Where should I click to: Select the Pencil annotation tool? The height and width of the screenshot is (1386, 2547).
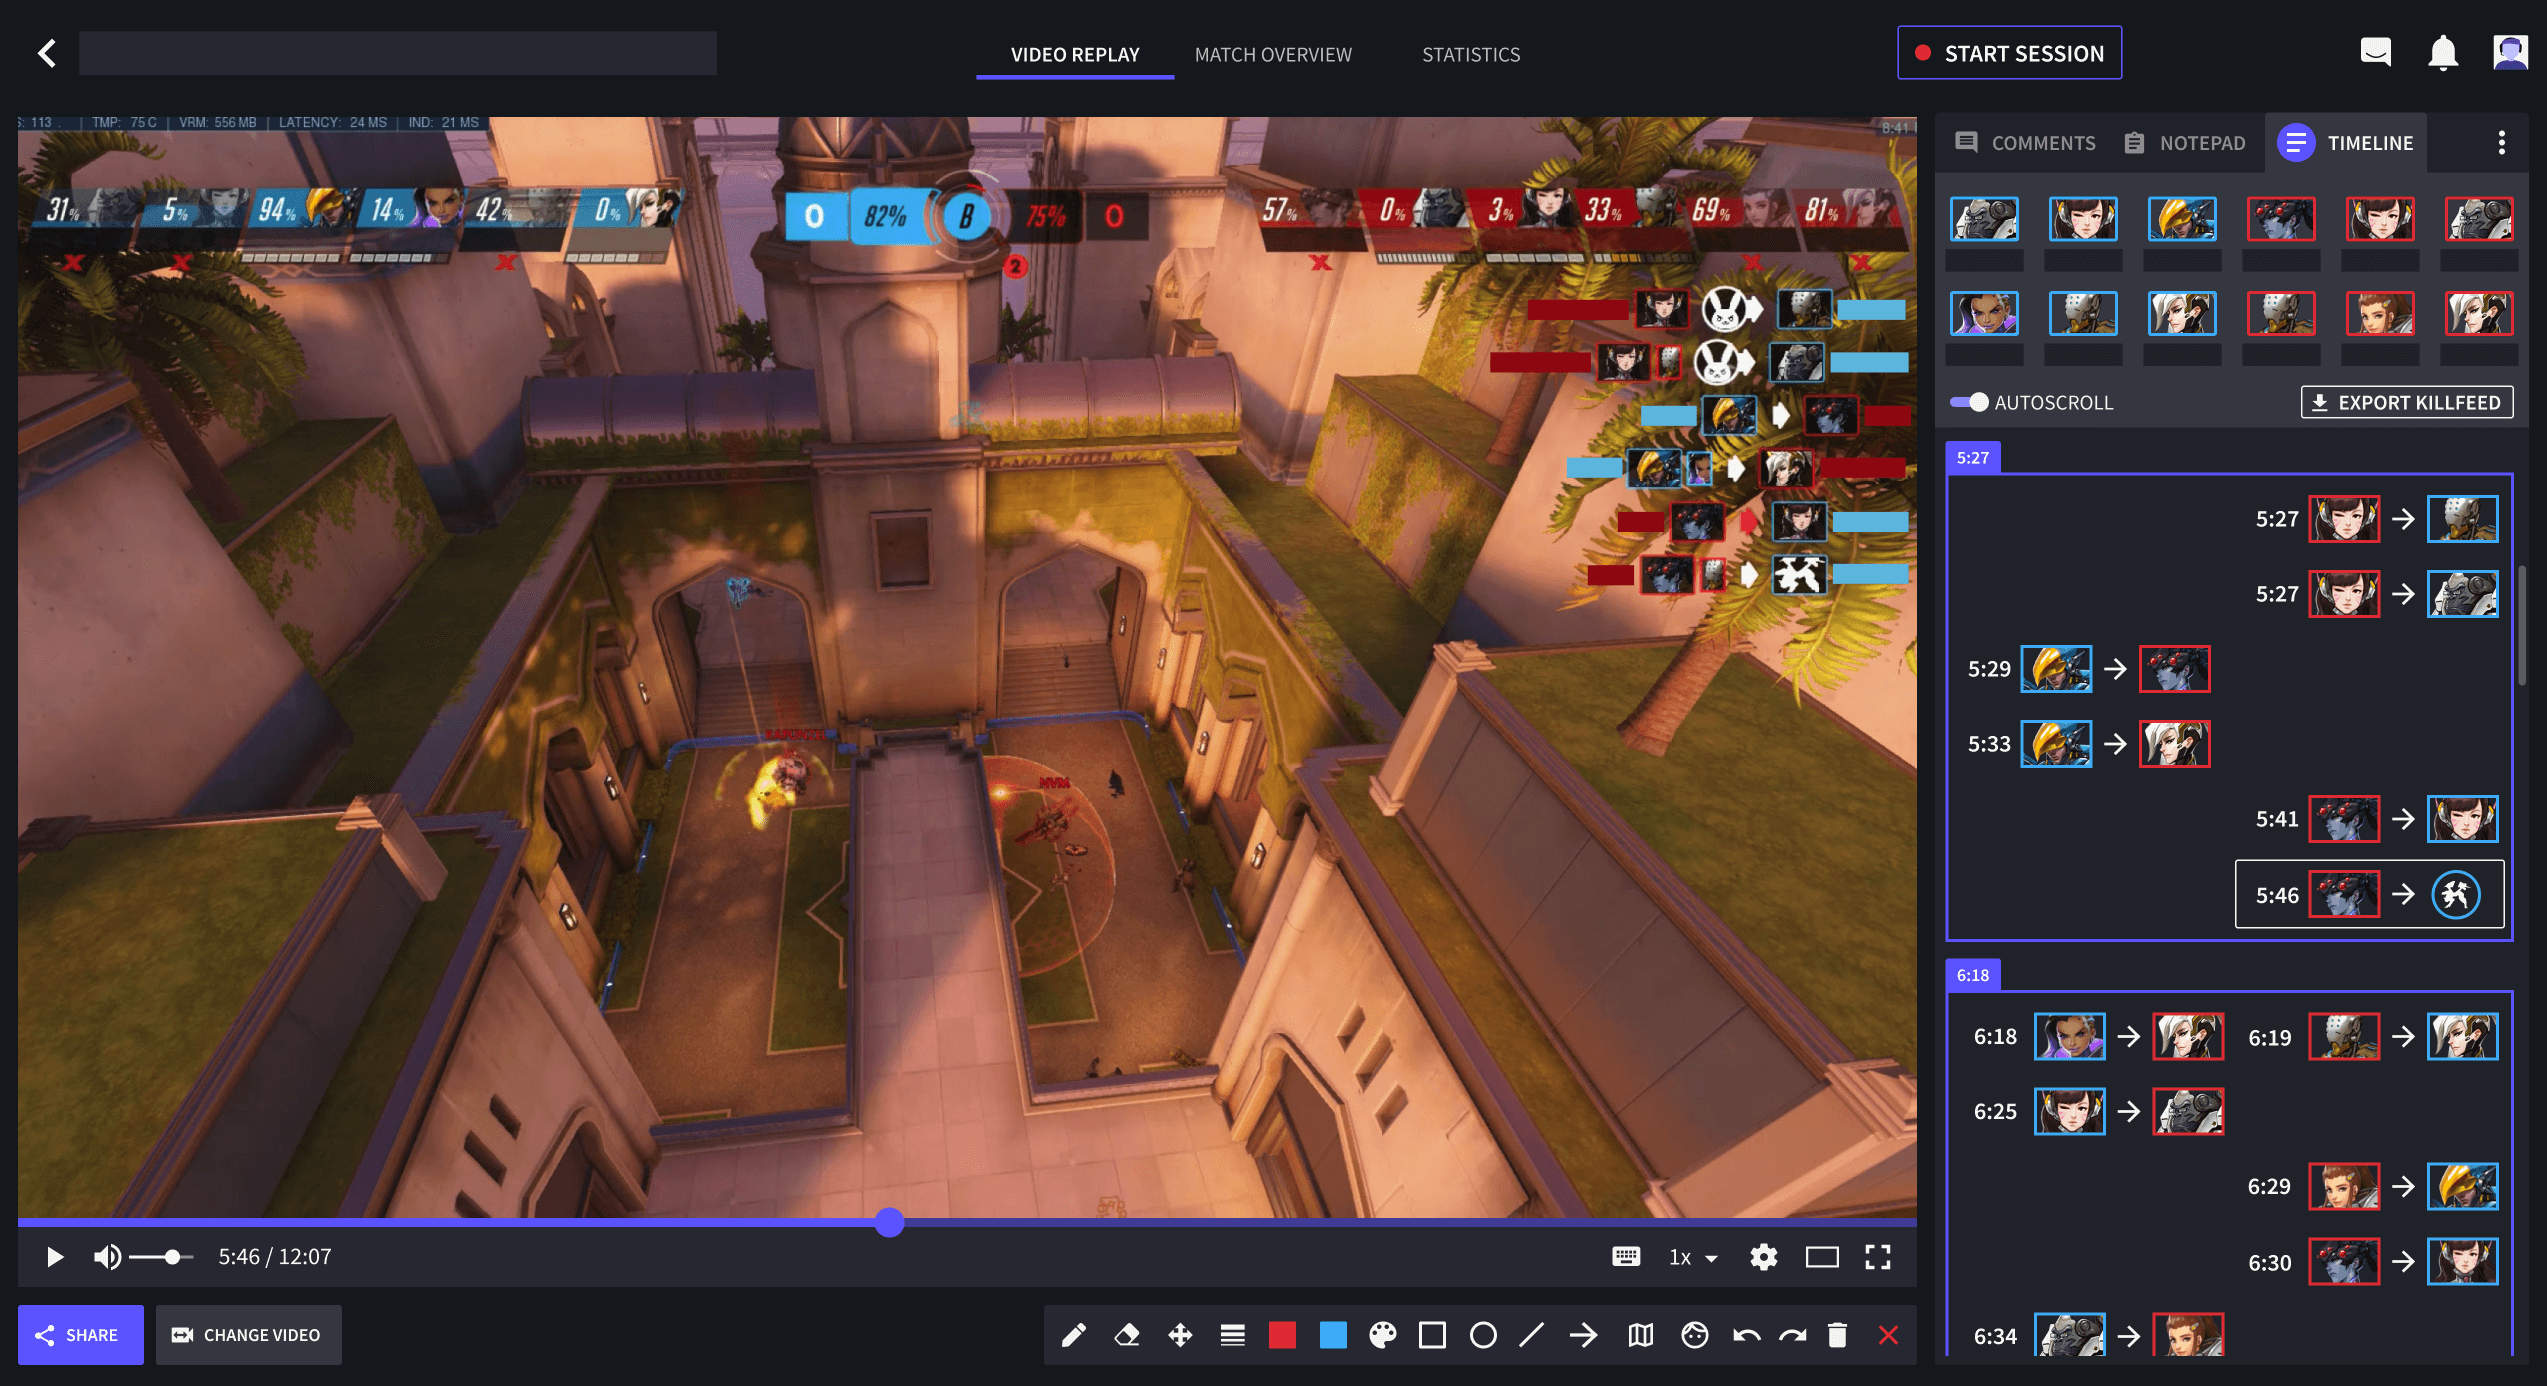[x=1074, y=1334]
